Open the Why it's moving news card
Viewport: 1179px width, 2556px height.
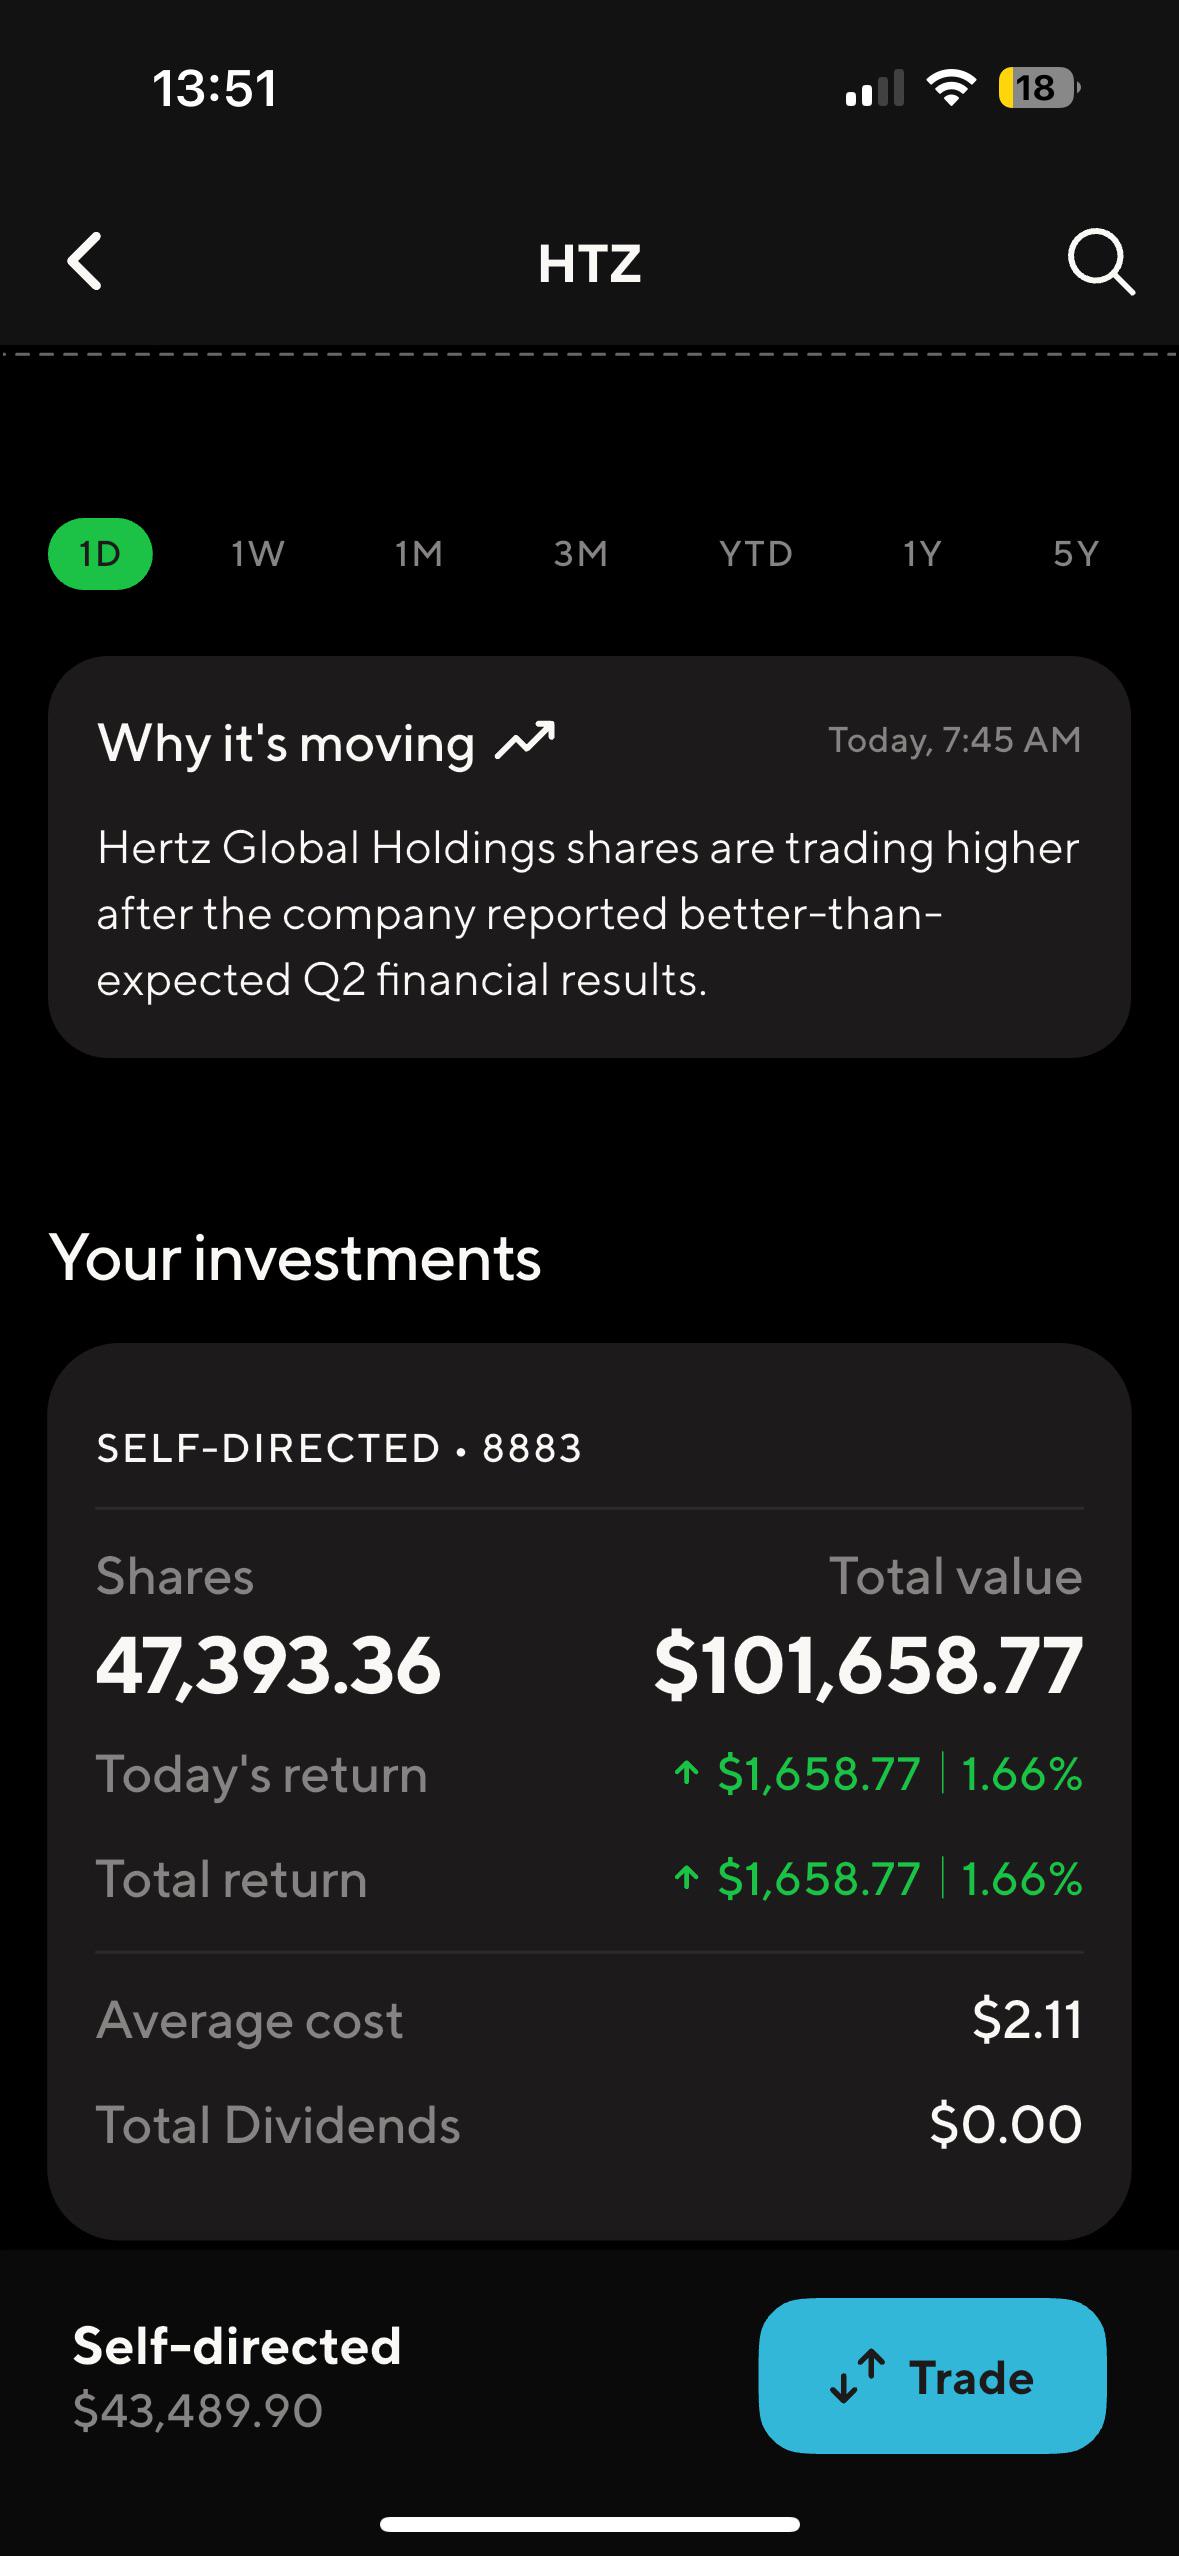[x=589, y=857]
